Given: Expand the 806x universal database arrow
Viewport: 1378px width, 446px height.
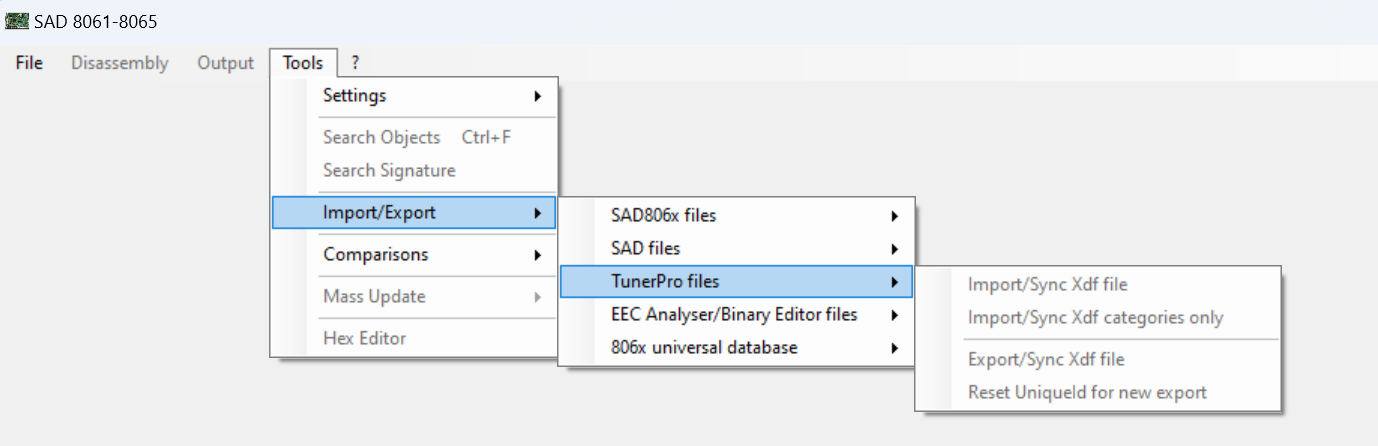Looking at the screenshot, I should 894,348.
